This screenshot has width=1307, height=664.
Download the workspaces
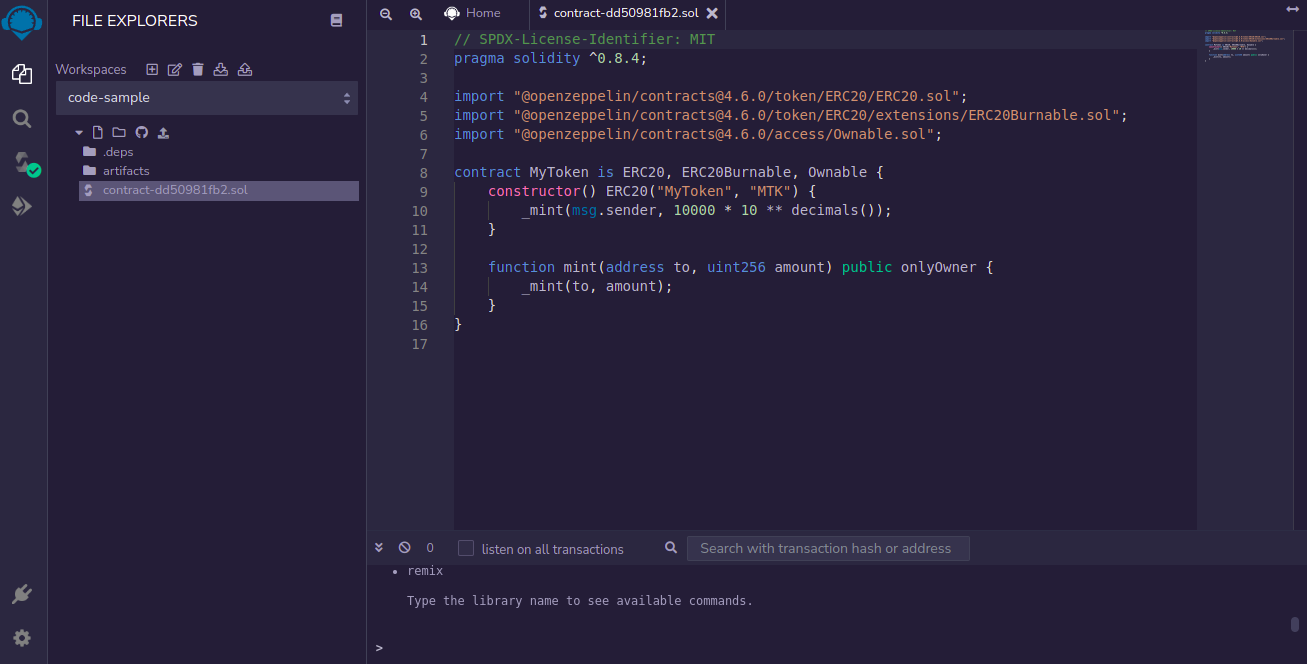221,69
